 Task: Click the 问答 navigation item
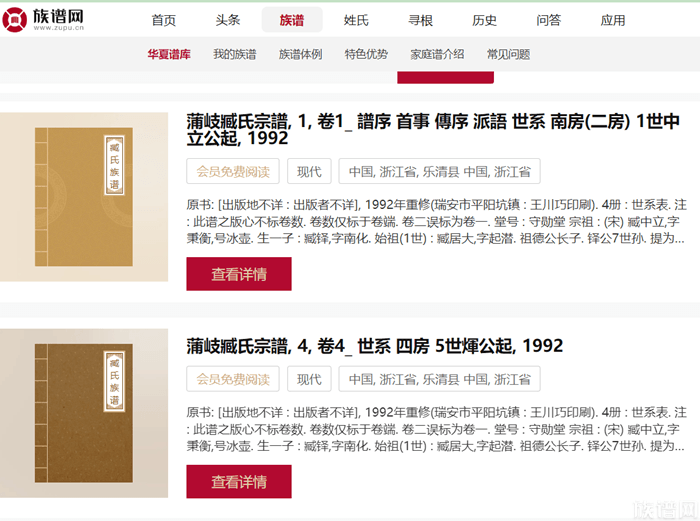coord(548,20)
